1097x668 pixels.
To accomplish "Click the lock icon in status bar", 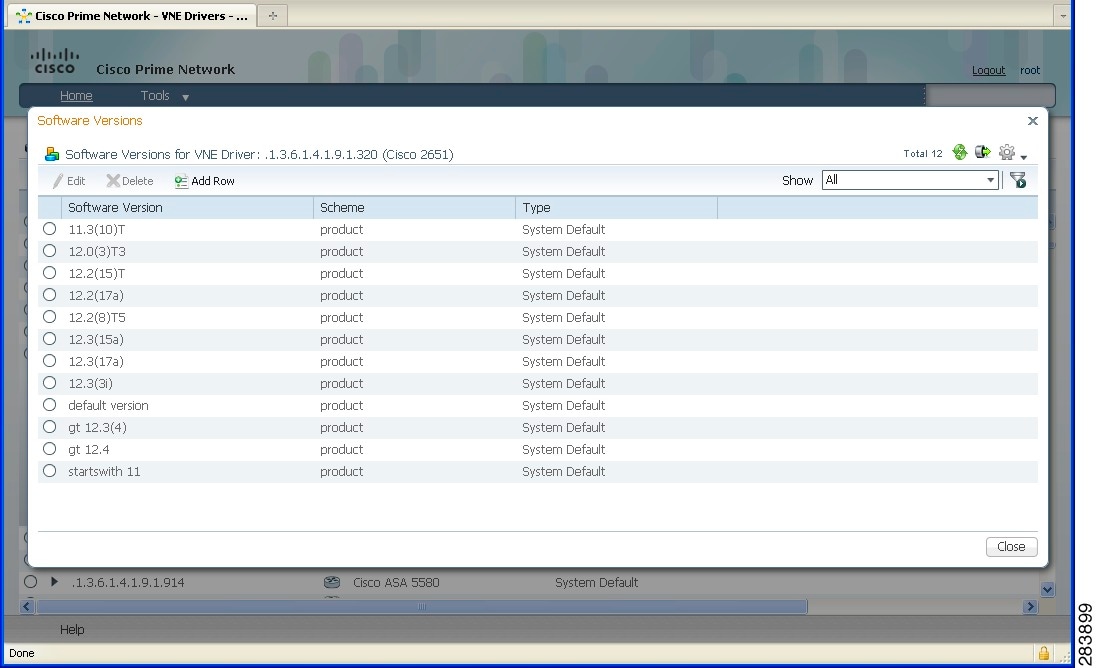I will coord(1043,653).
